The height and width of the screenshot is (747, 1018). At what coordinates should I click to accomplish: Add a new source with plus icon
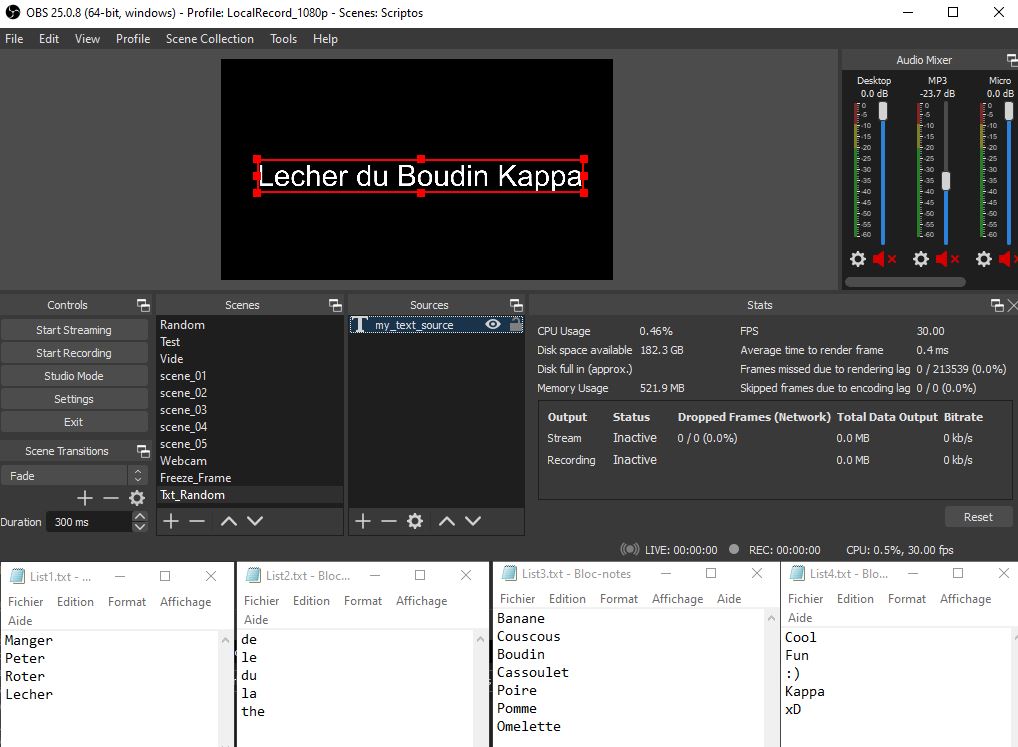tap(363, 520)
